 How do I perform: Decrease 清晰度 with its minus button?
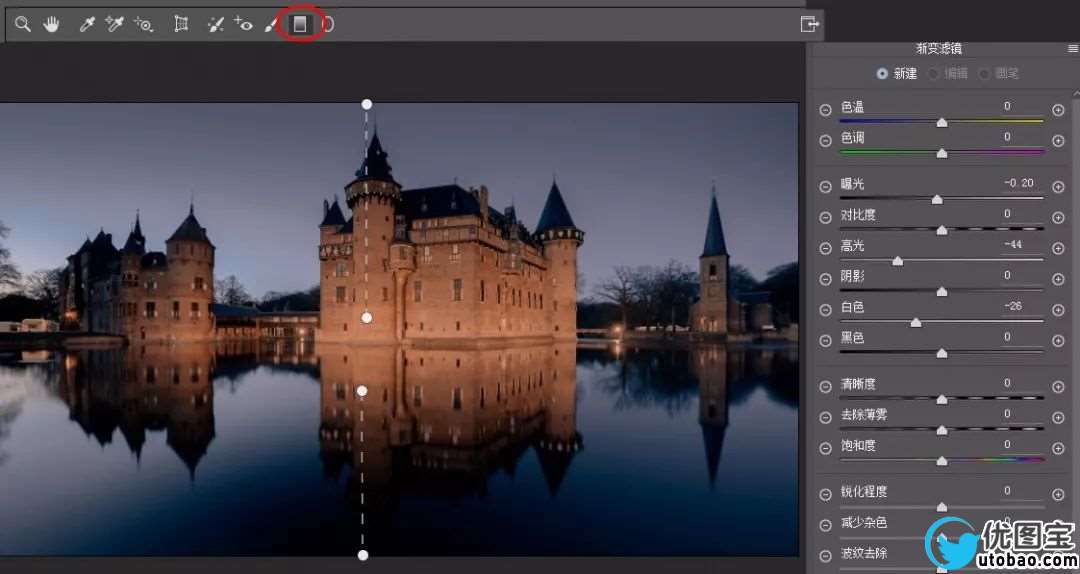point(825,387)
